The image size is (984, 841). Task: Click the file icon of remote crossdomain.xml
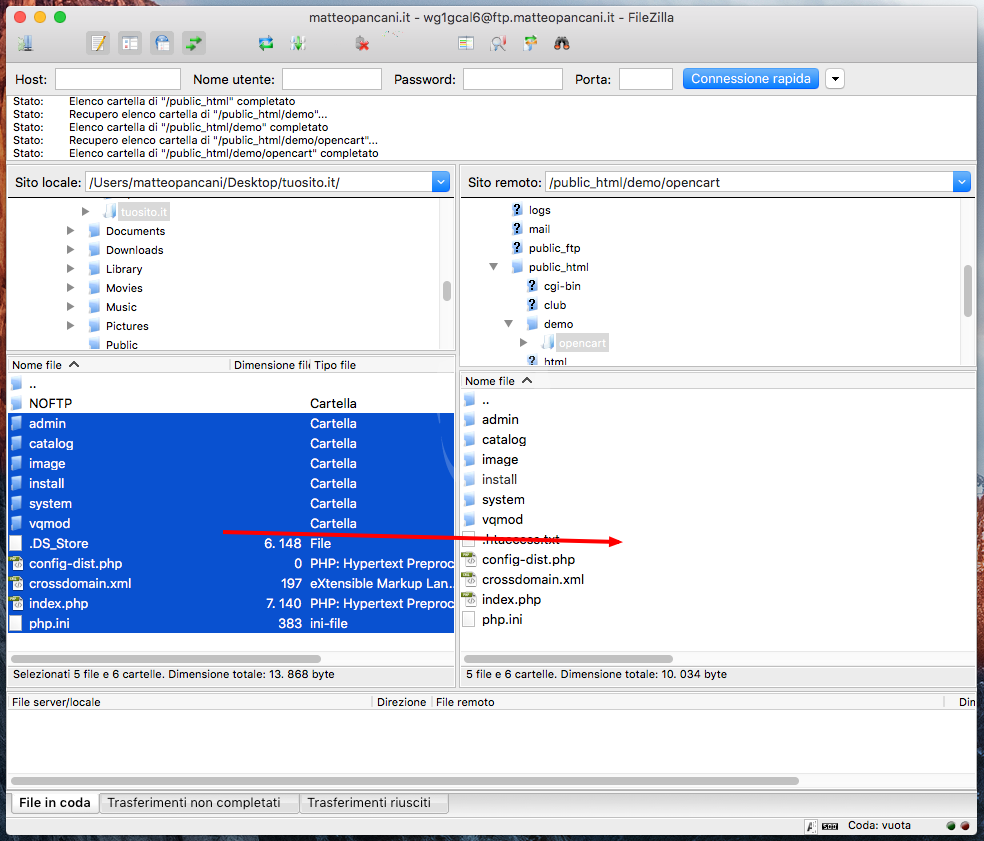pyautogui.click(x=469, y=579)
